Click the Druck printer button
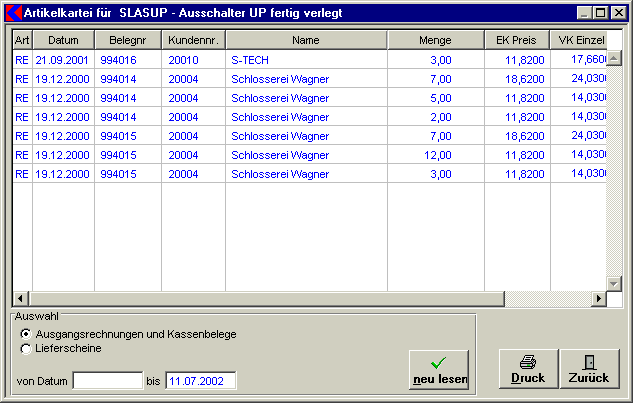The height and width of the screenshot is (403, 633). (528, 369)
